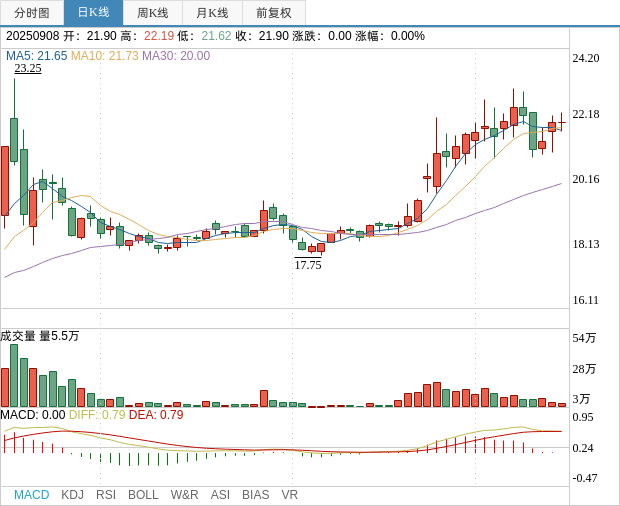The image size is (620, 506).
Task: Click the 24.20 price axis label
Action: click(586, 59)
